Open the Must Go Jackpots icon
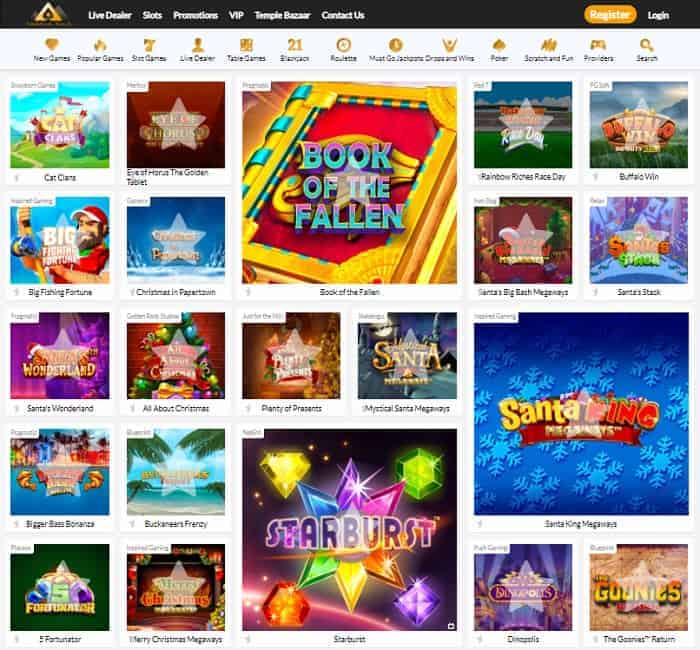Viewport: 700px width, 650px height. pyautogui.click(x=396, y=45)
